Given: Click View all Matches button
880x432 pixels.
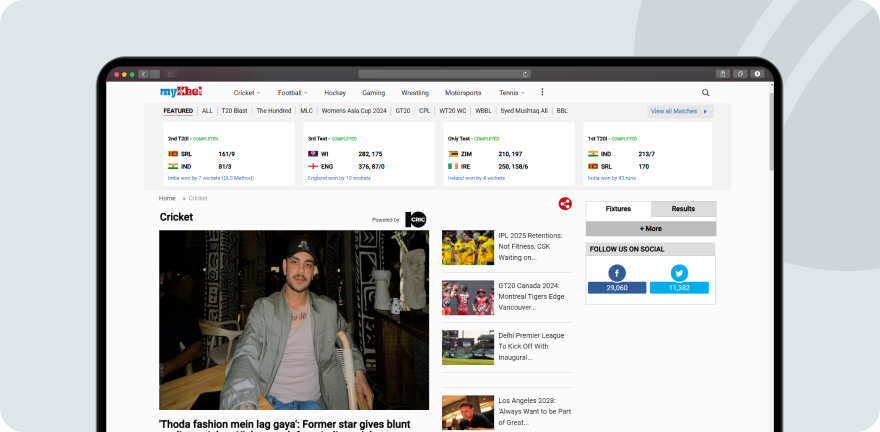Looking at the screenshot, I should 680,111.
